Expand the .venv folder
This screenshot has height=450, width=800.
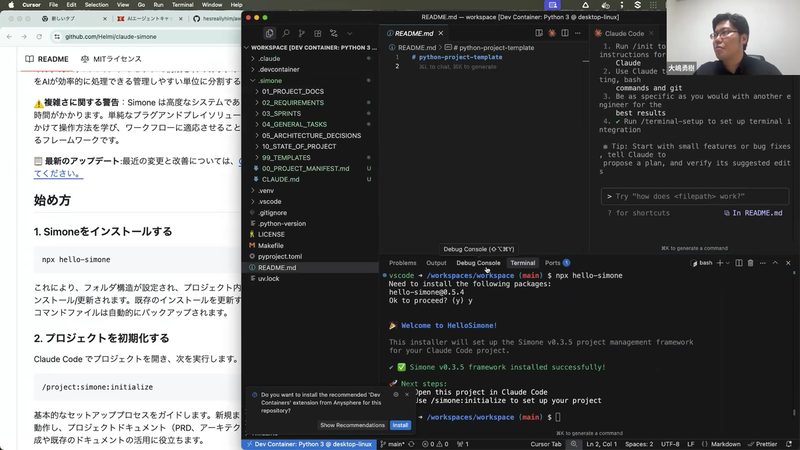311,191
